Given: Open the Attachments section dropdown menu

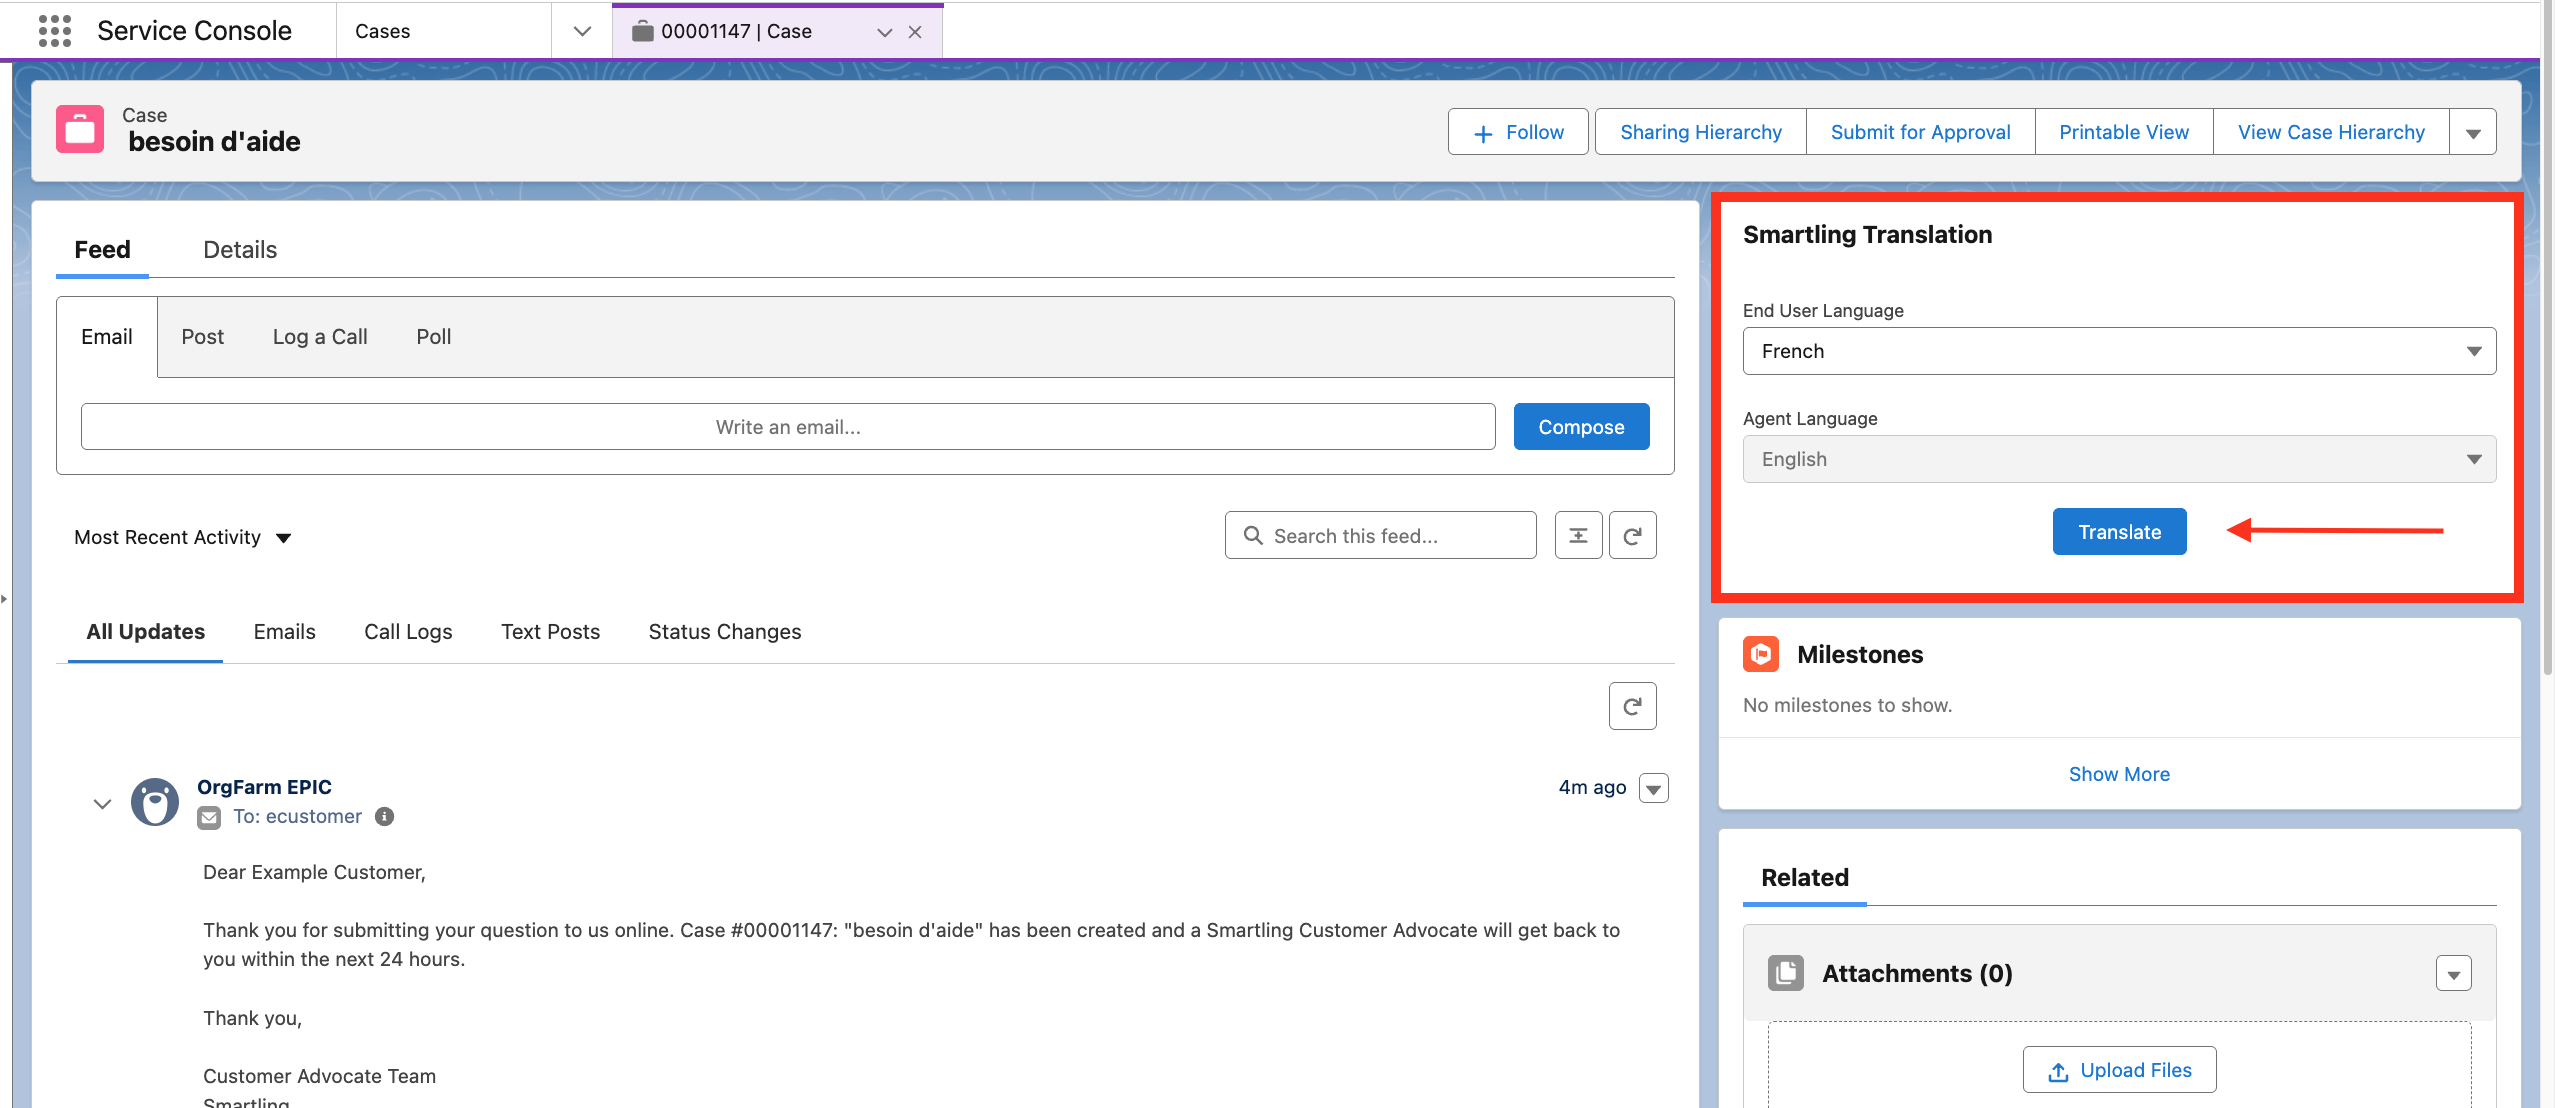Looking at the screenshot, I should (2453, 974).
